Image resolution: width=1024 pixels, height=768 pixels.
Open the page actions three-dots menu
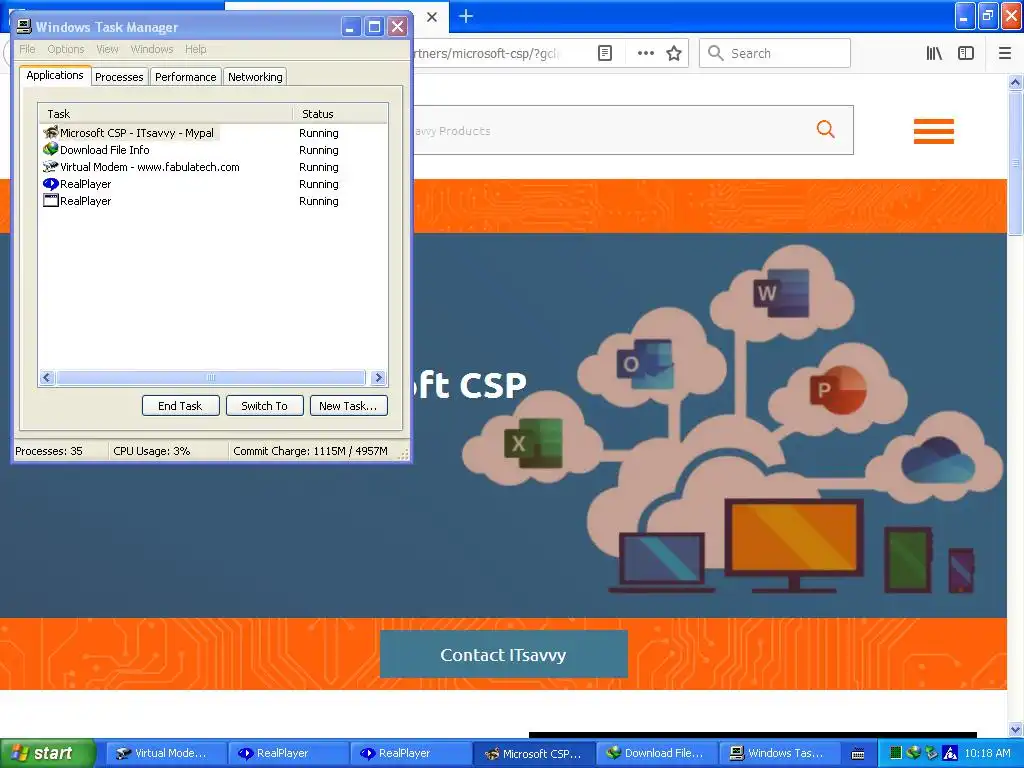646,53
